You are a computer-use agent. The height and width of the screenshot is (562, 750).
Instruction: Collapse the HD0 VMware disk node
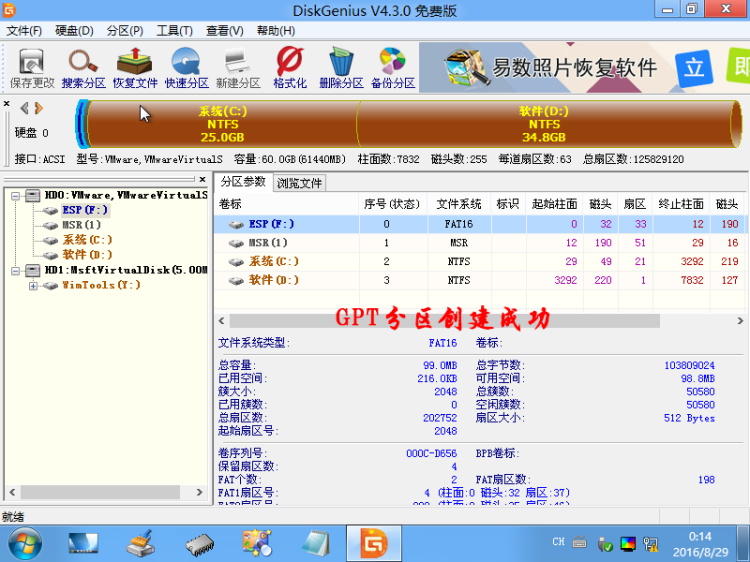click(x=15, y=196)
